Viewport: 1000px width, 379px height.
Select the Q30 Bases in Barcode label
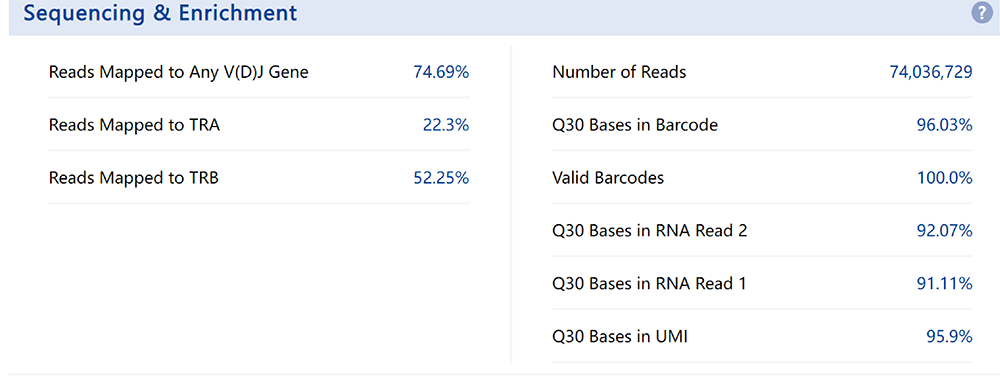(635, 126)
